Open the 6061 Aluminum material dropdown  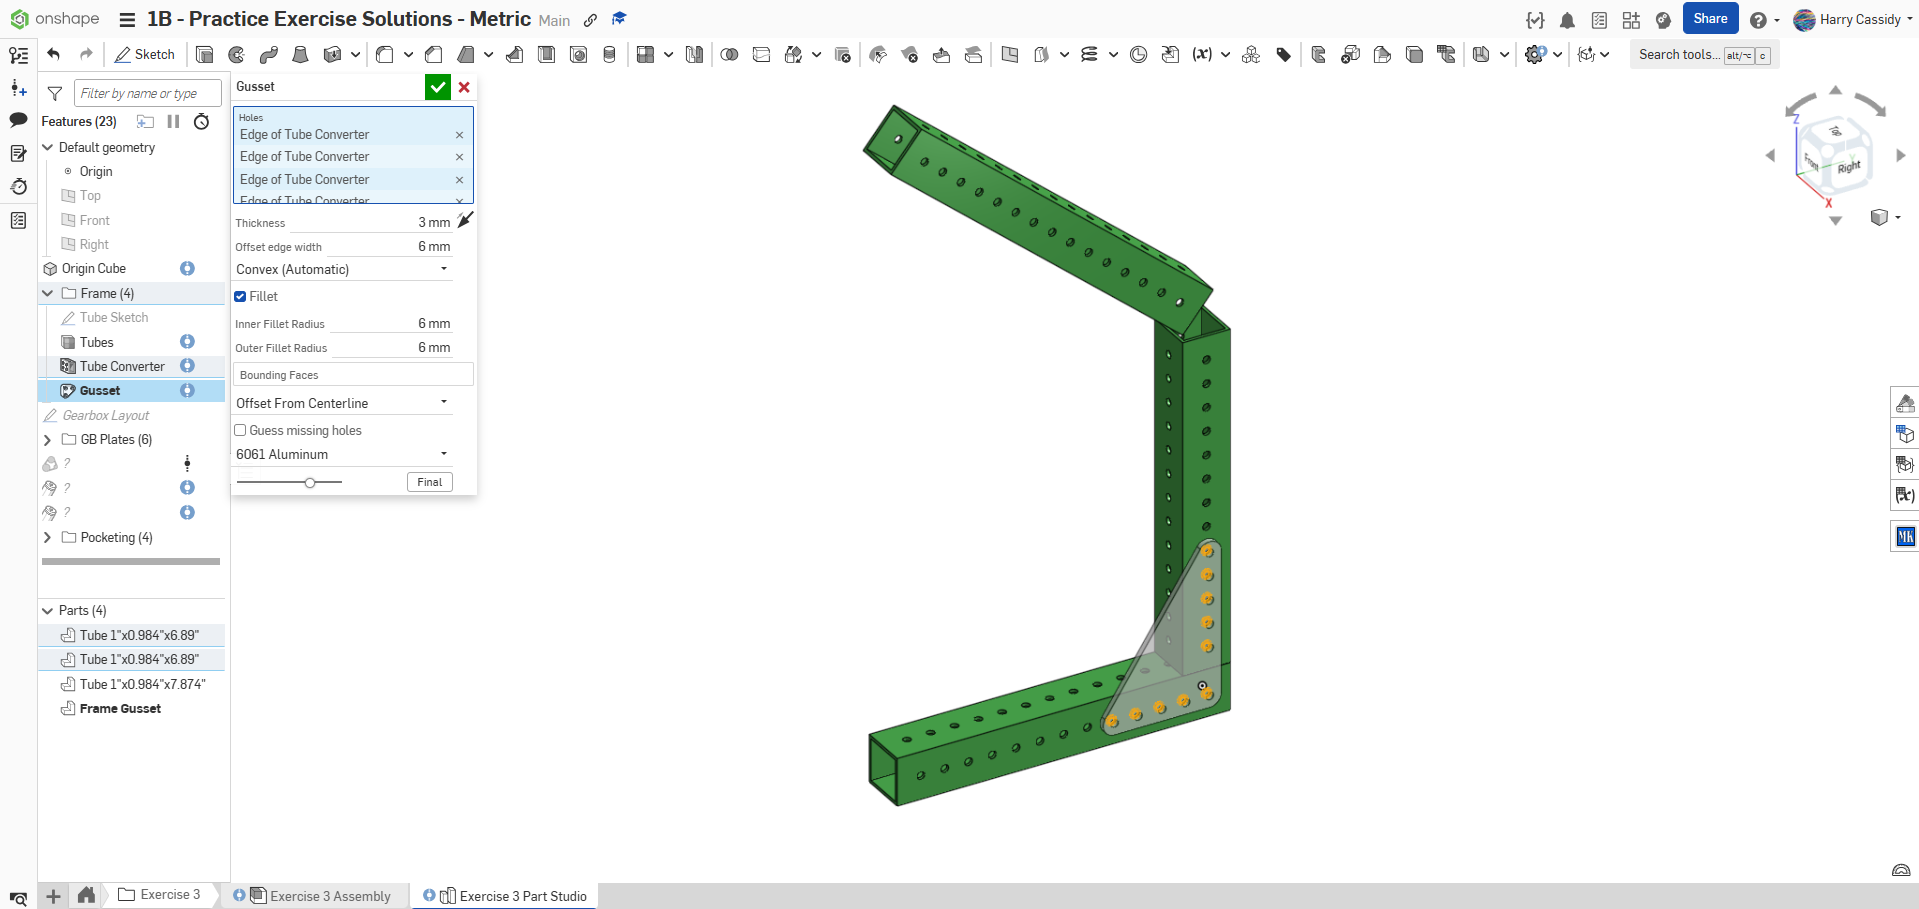click(342, 454)
